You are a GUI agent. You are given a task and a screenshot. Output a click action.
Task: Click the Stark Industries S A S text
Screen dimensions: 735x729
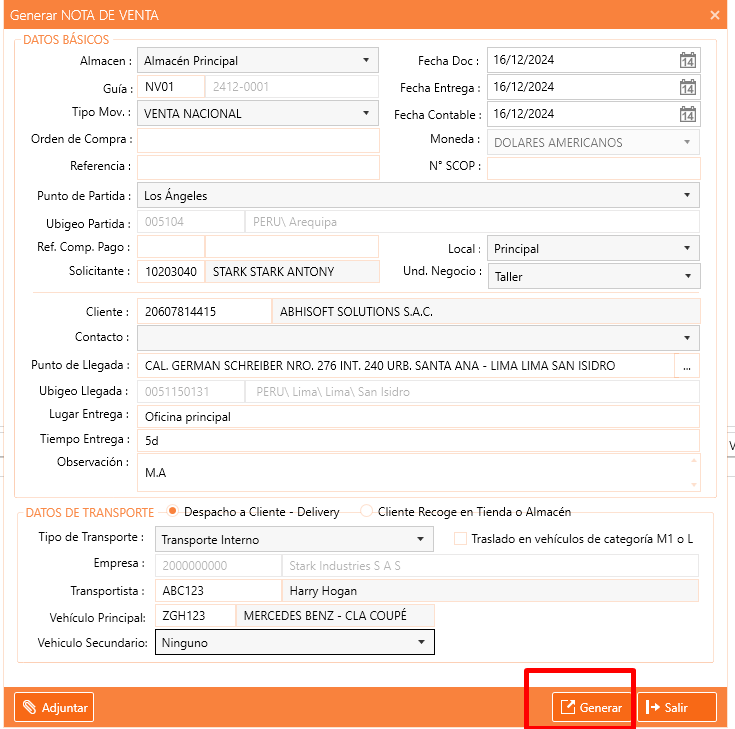(345, 566)
